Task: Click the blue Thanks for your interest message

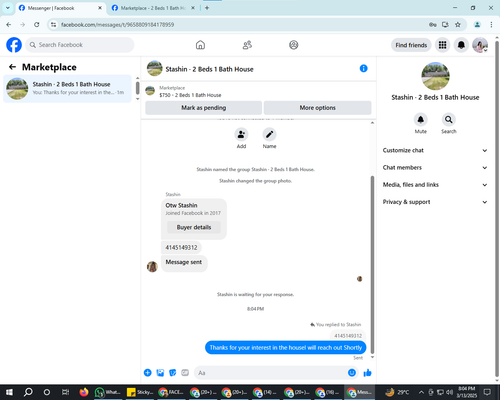Action: [x=286, y=348]
